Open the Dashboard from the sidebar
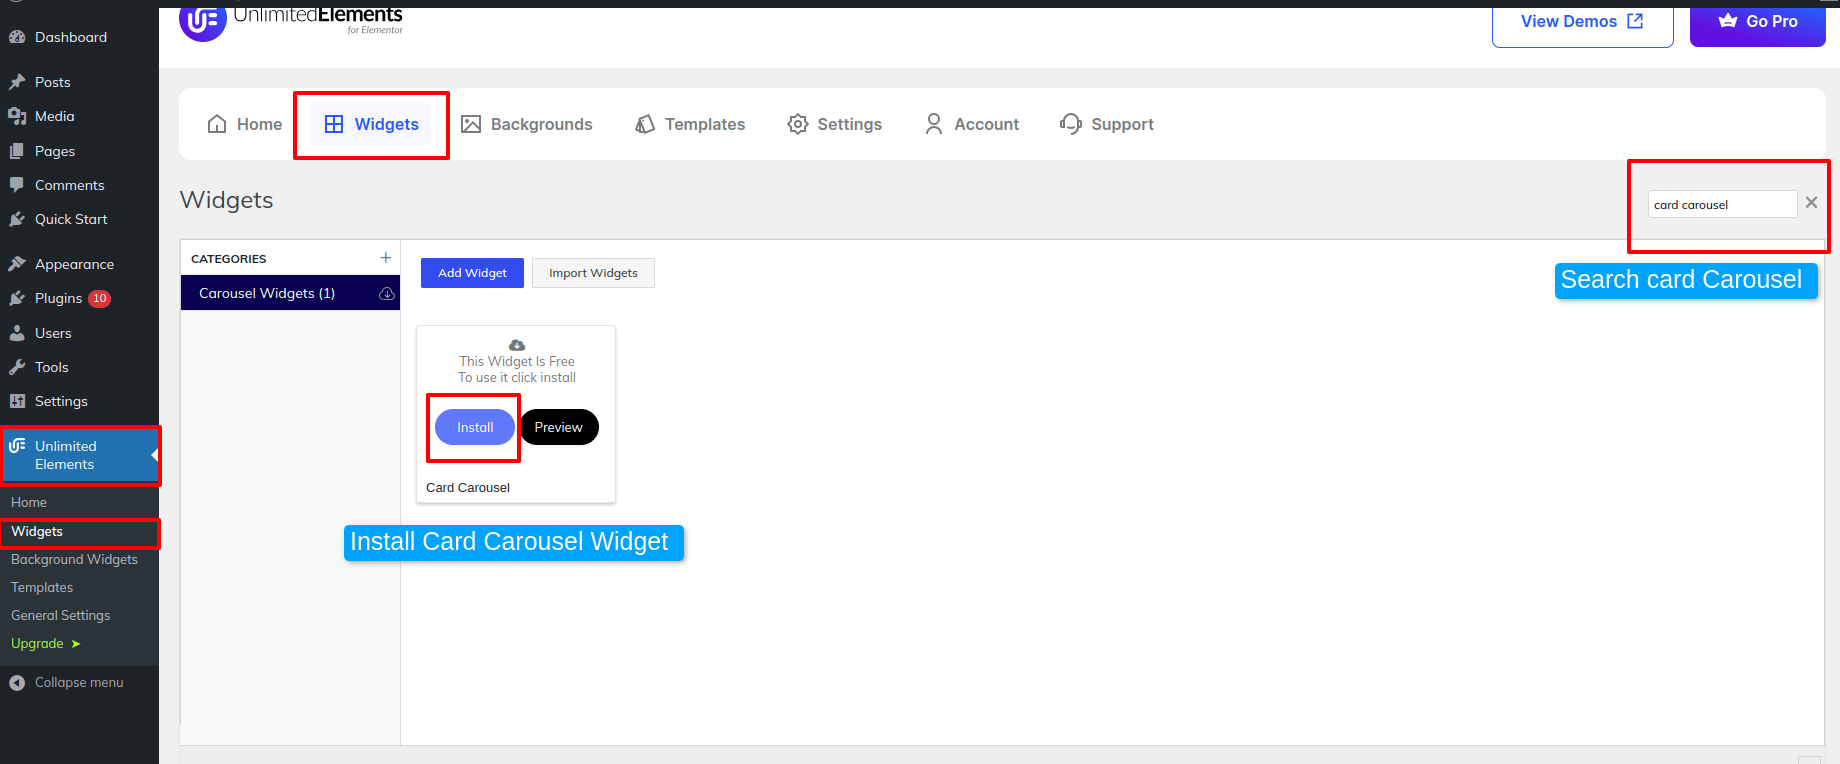Image resolution: width=1840 pixels, height=764 pixels. click(x=70, y=37)
